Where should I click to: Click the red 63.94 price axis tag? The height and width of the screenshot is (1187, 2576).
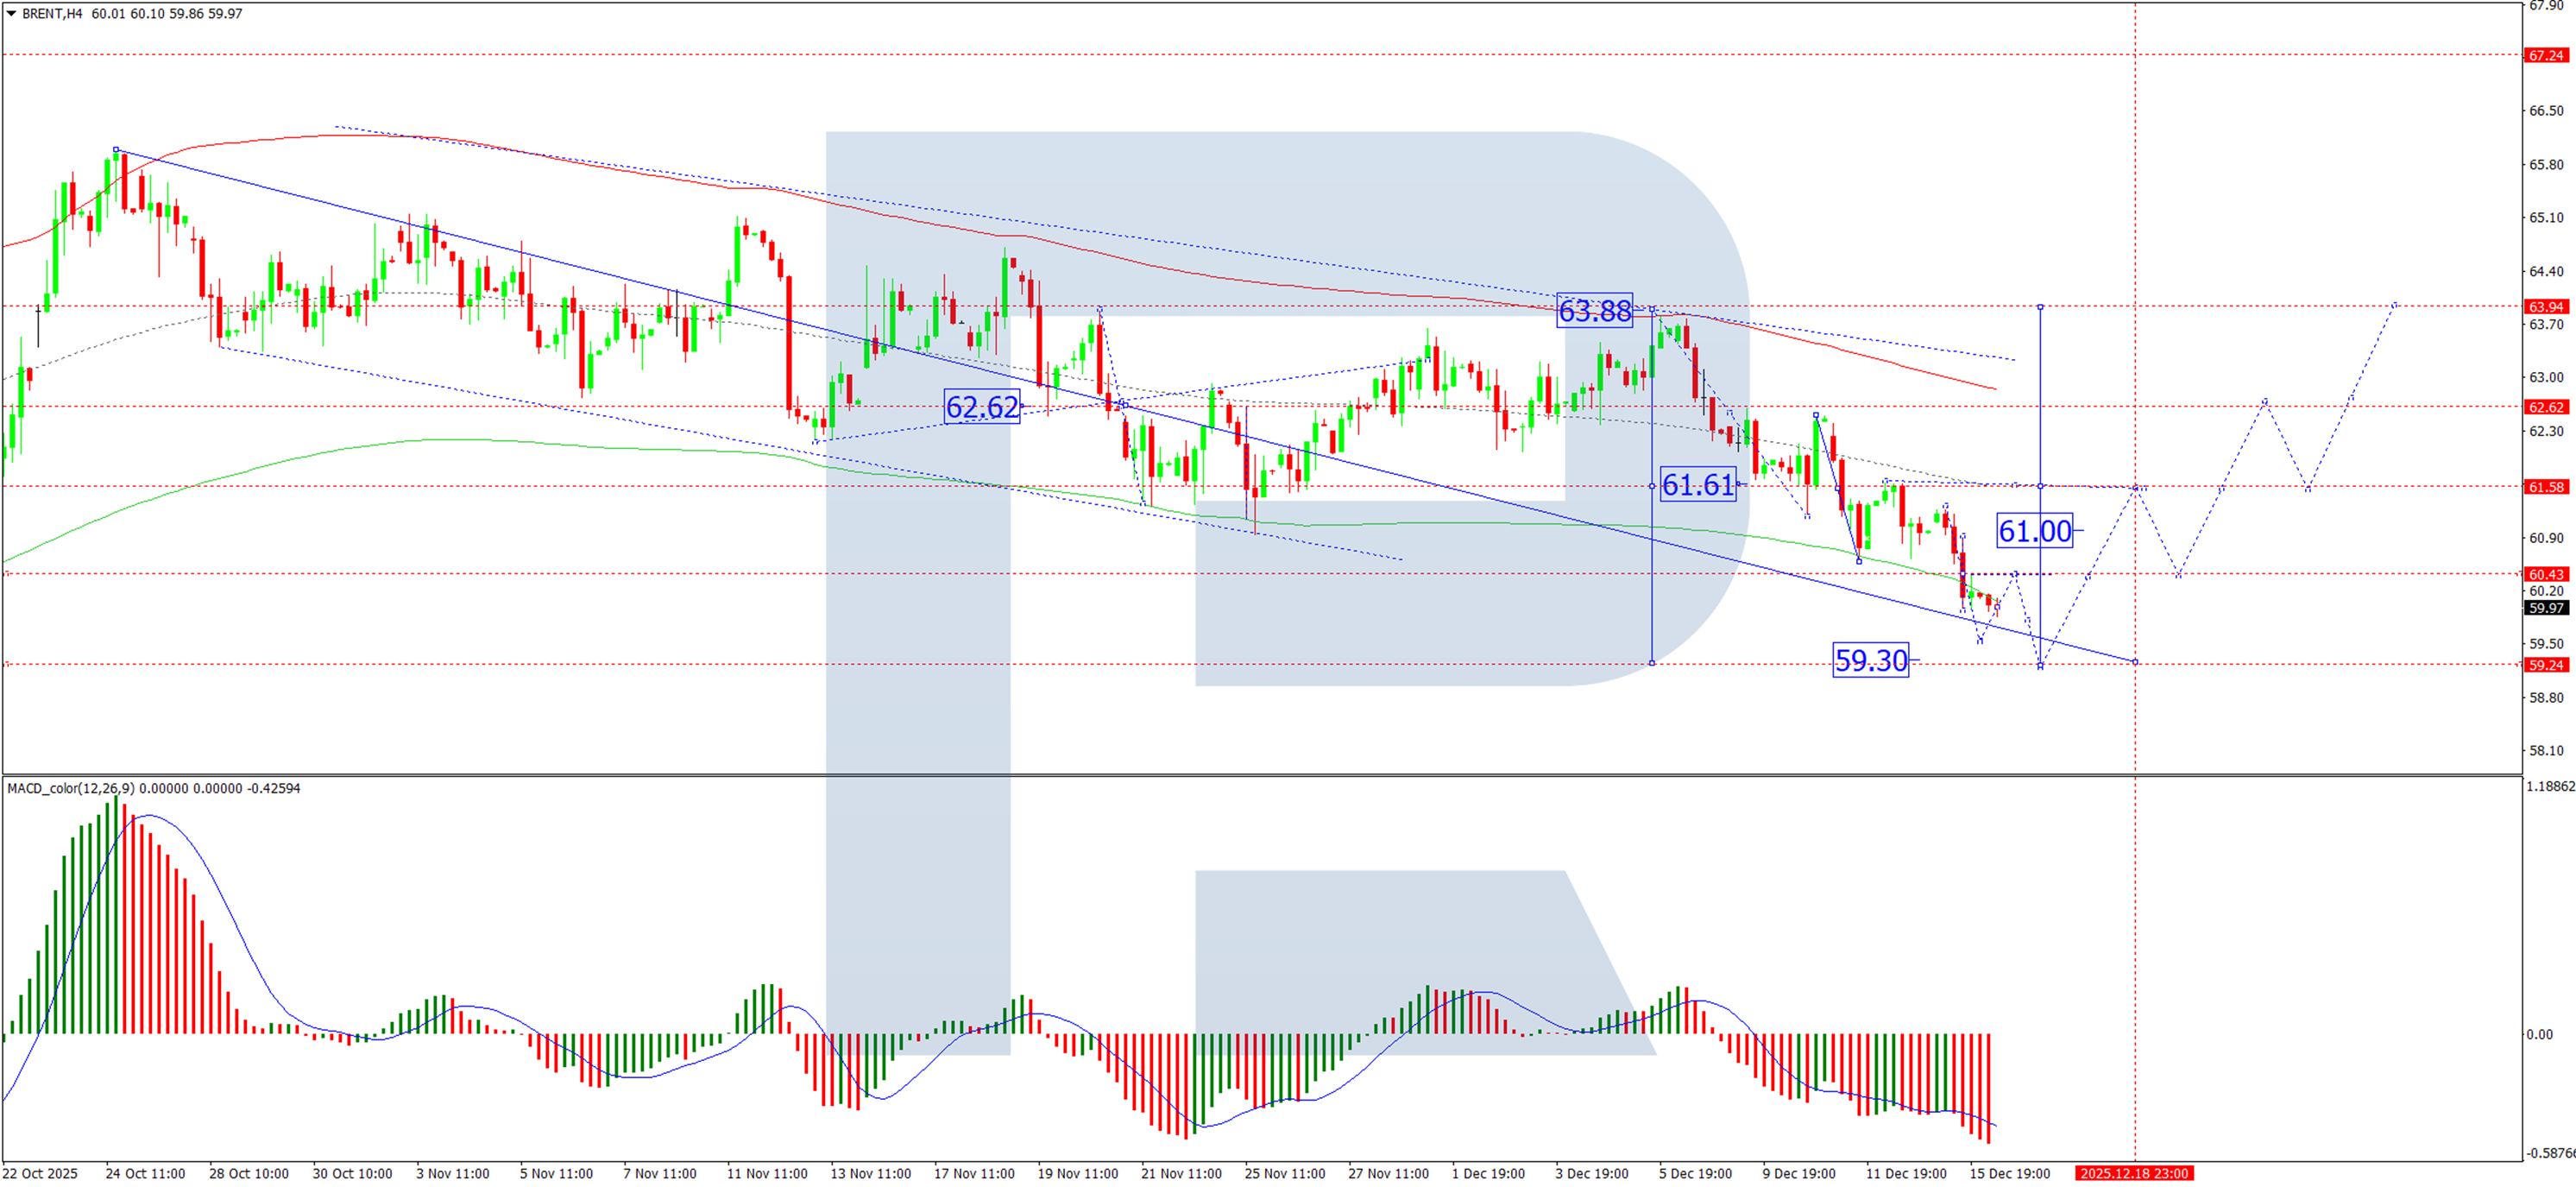coord(2546,307)
